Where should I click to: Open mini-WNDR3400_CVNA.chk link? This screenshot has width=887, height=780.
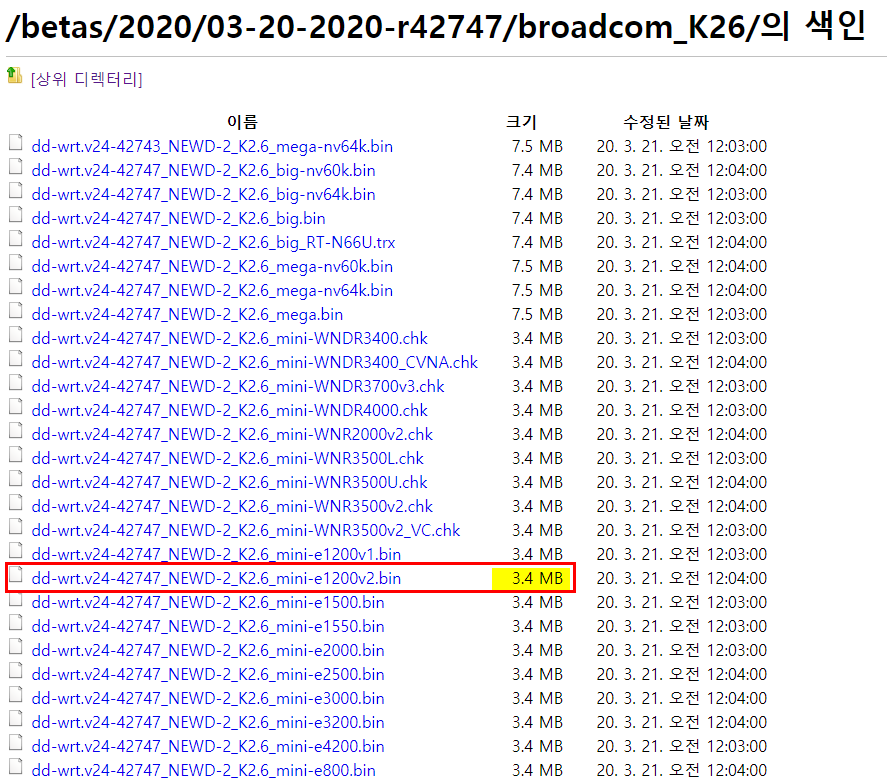tap(255, 363)
